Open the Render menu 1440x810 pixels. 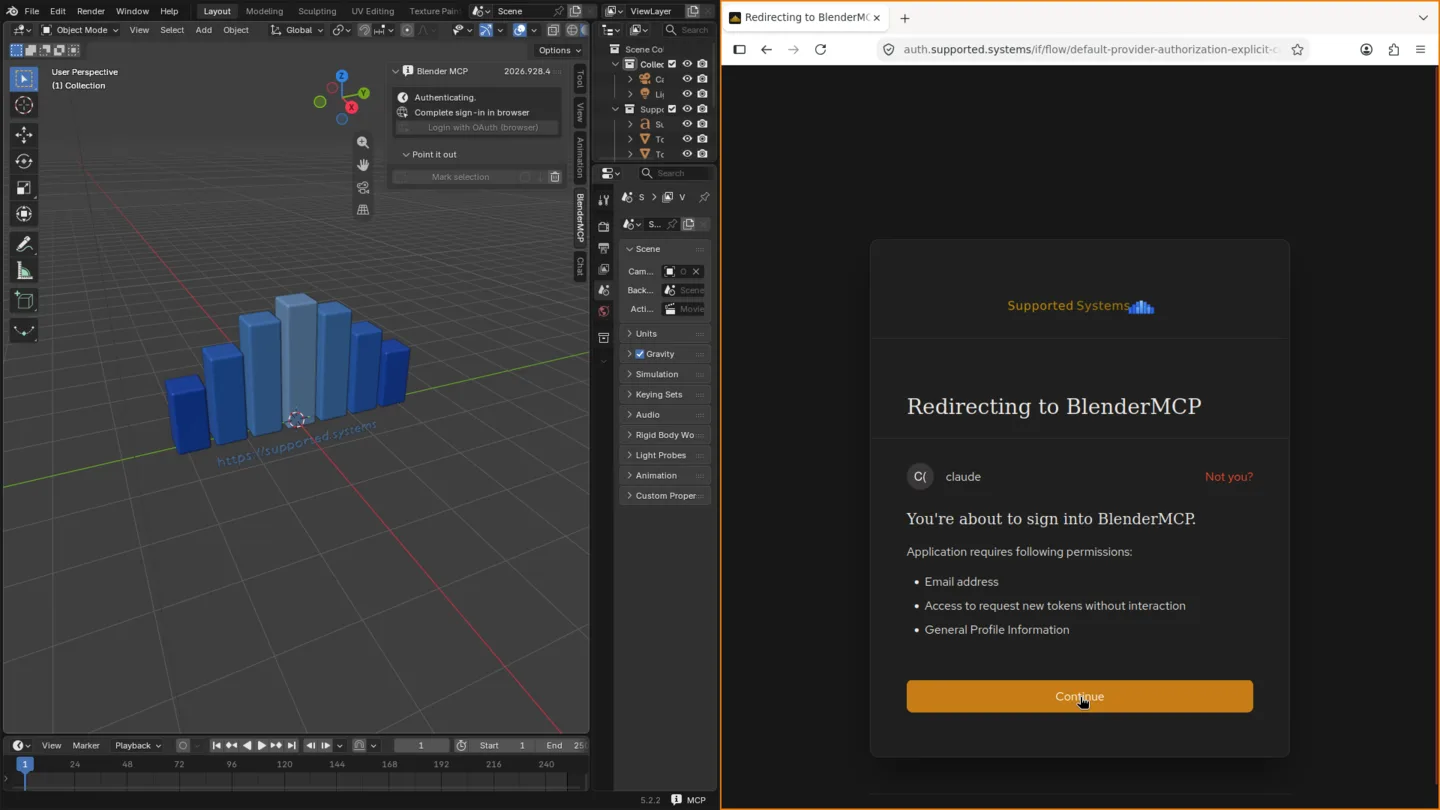[x=90, y=11]
